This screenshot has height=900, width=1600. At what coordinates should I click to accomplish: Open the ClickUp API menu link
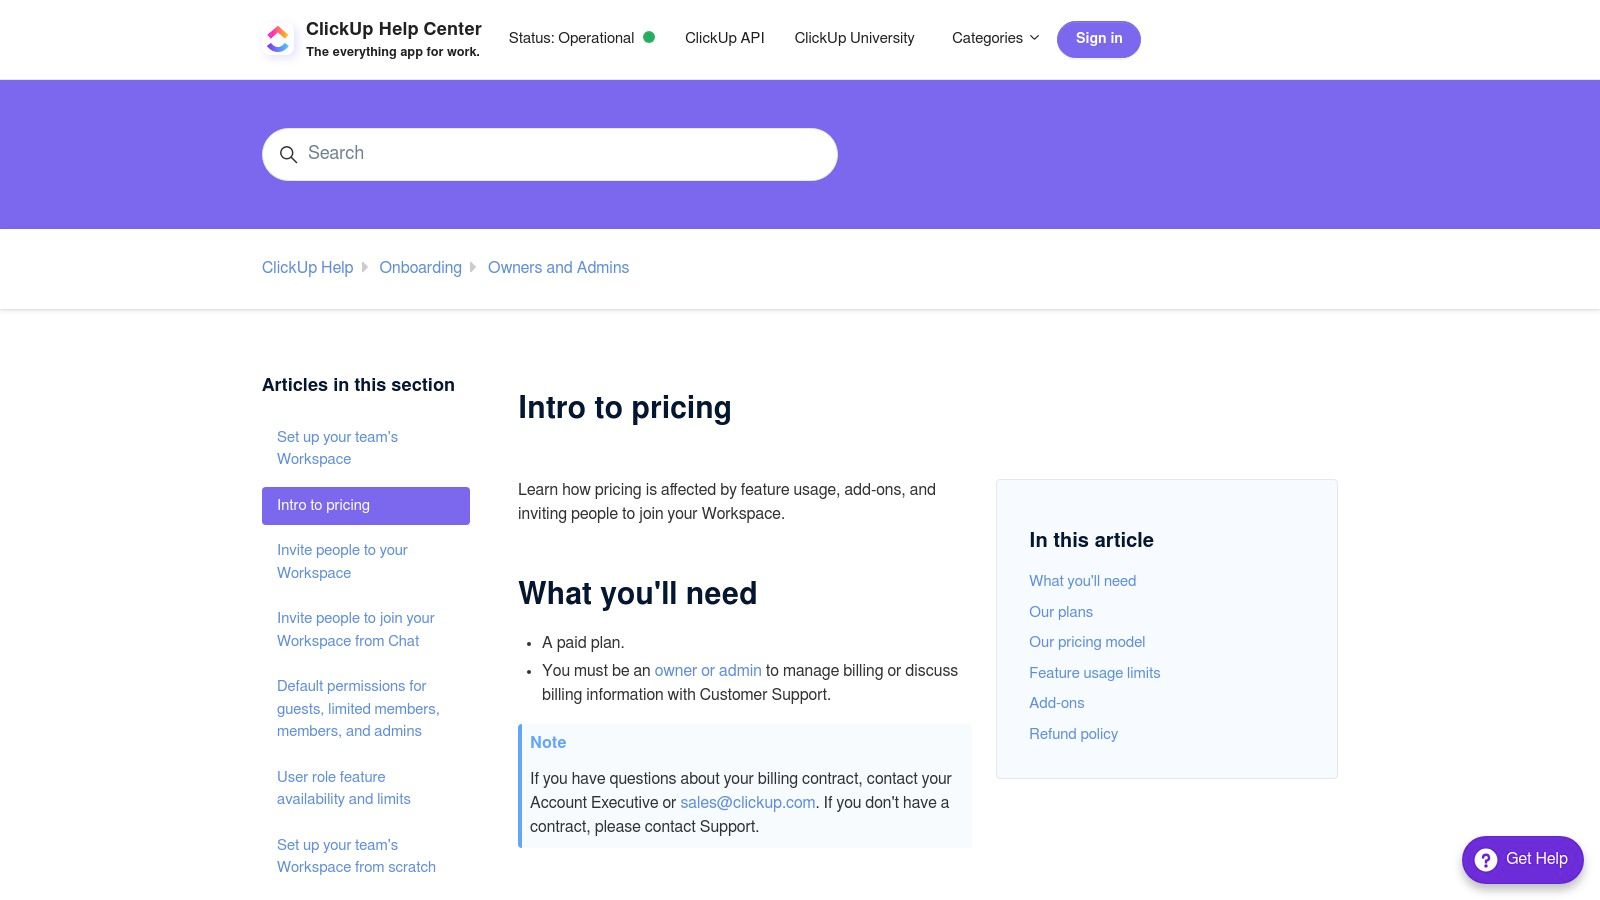coord(724,38)
